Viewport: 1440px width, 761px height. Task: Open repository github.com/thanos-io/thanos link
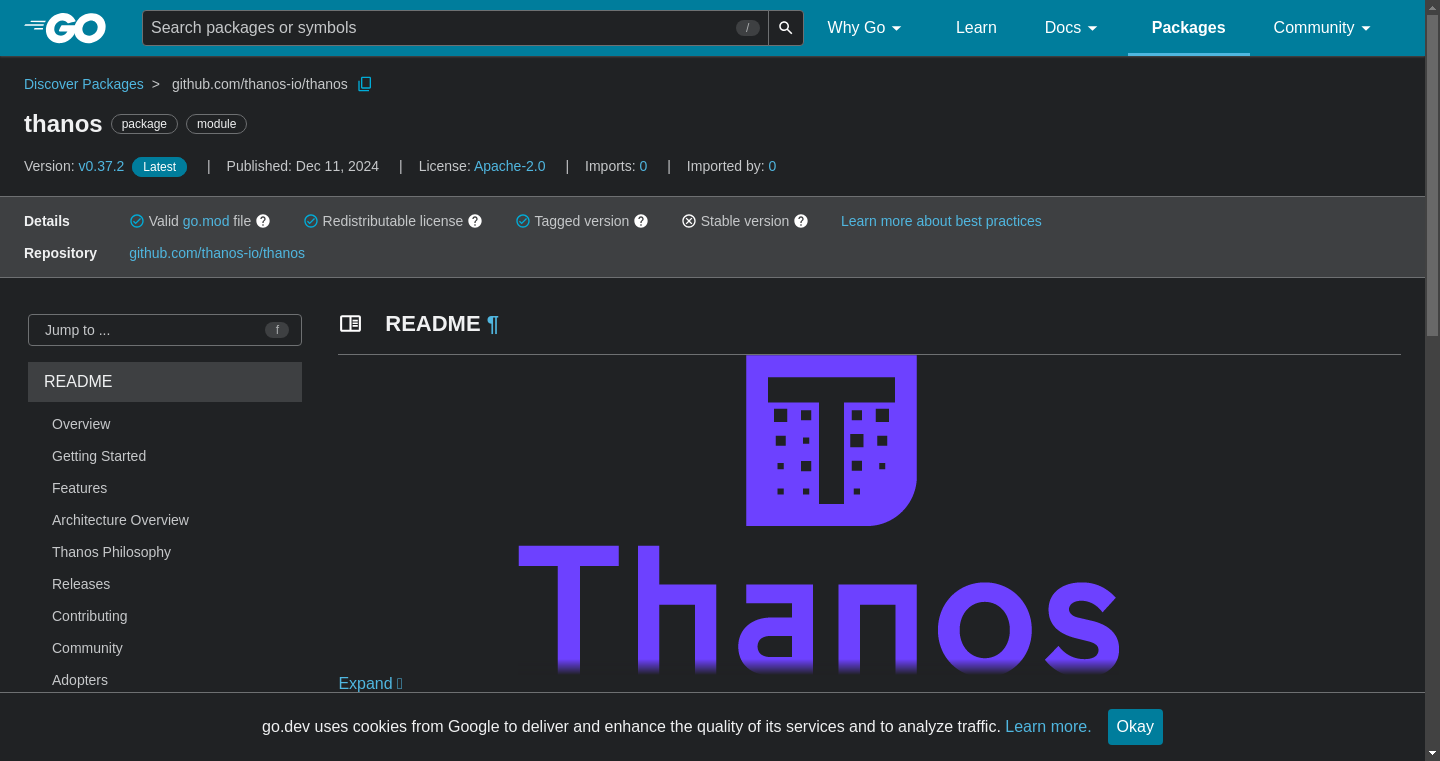tap(217, 253)
